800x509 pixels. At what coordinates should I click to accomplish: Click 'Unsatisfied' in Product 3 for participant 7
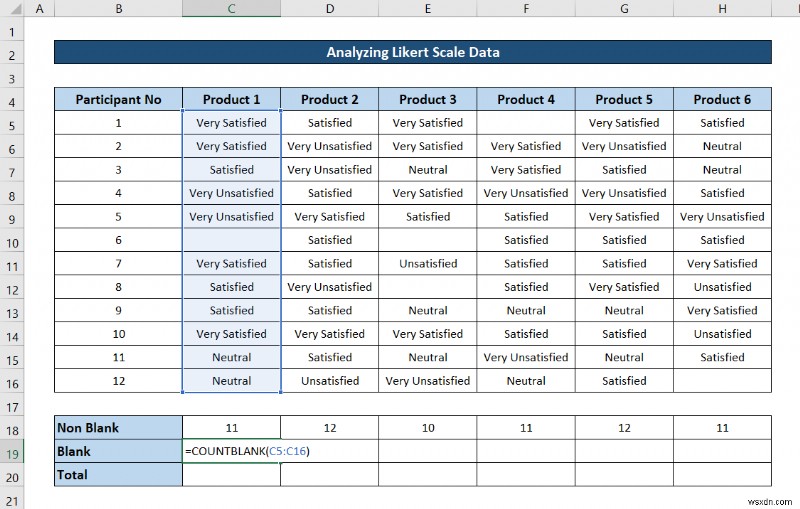point(428,263)
